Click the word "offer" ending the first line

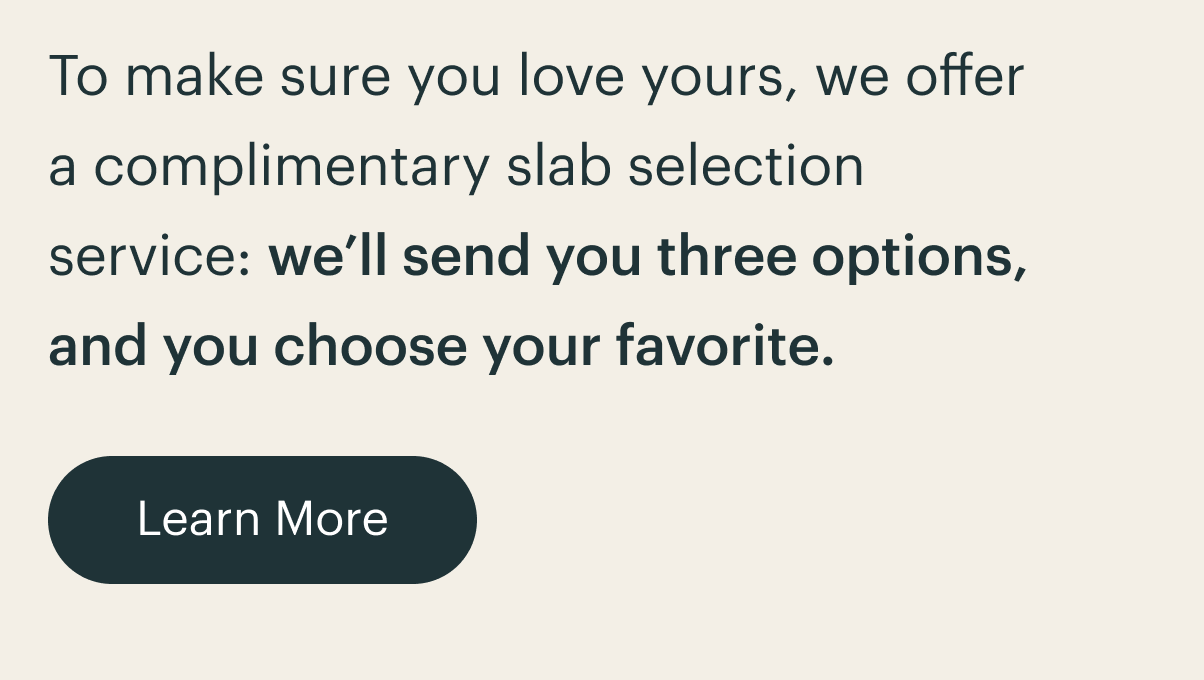coord(965,76)
